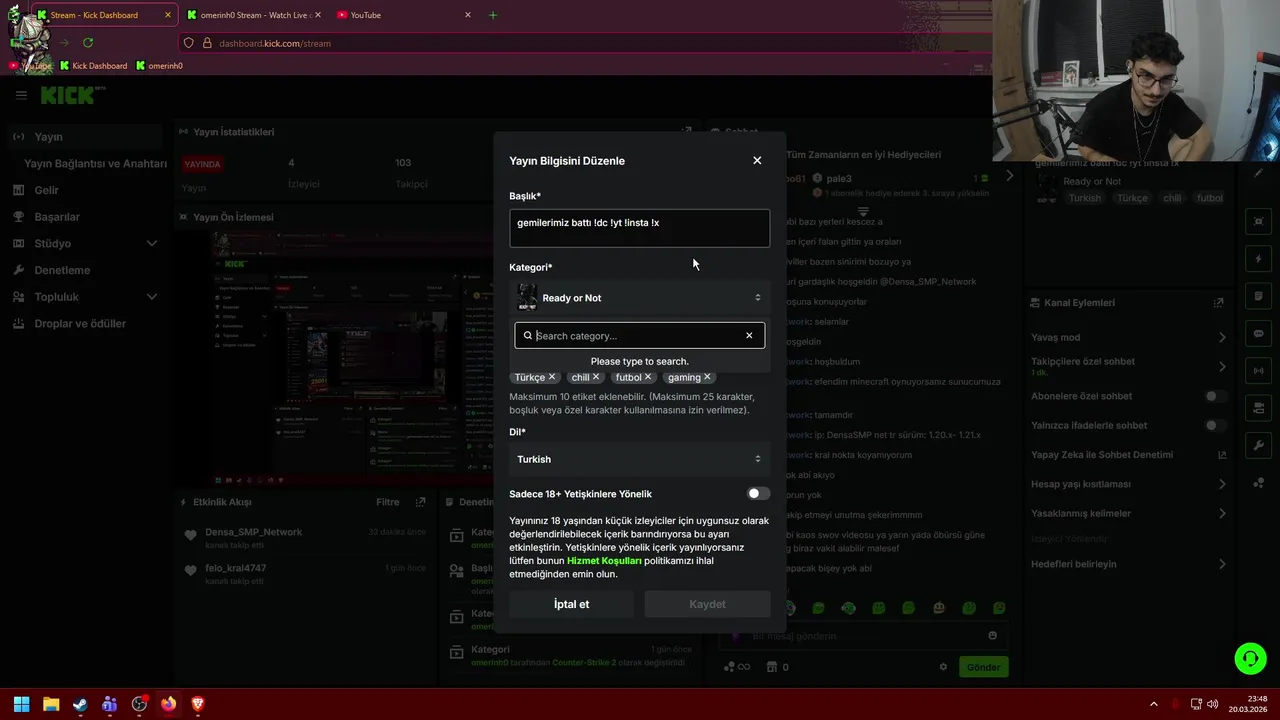Open the Turkish language dropdown
The width and height of the screenshot is (1280, 720).
click(640, 459)
